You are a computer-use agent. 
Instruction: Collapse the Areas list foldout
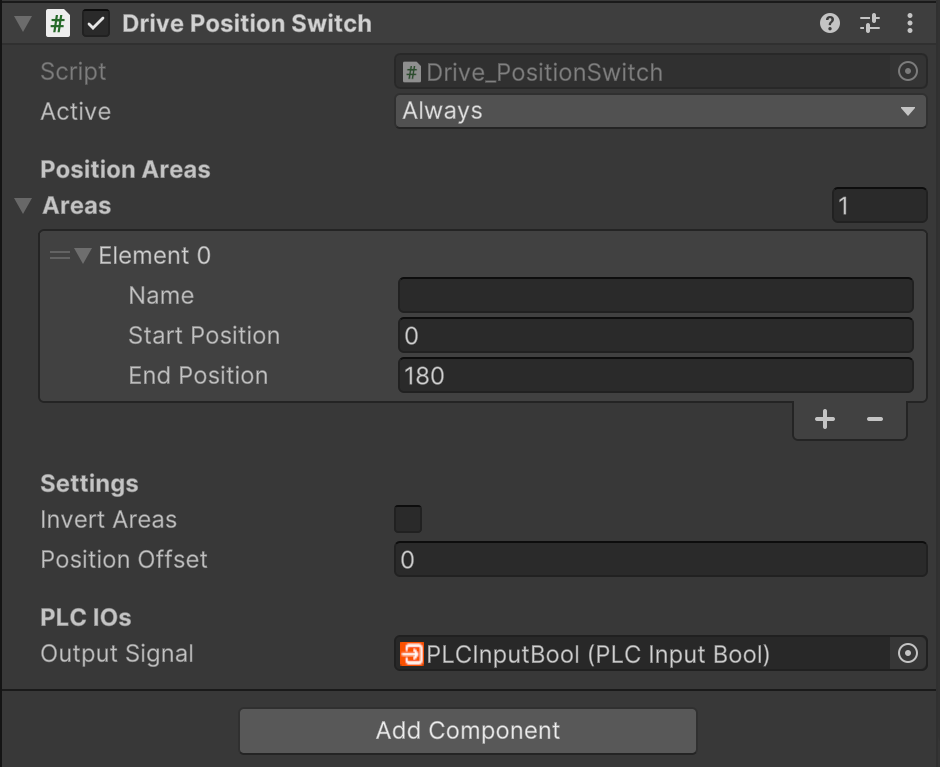coord(23,206)
